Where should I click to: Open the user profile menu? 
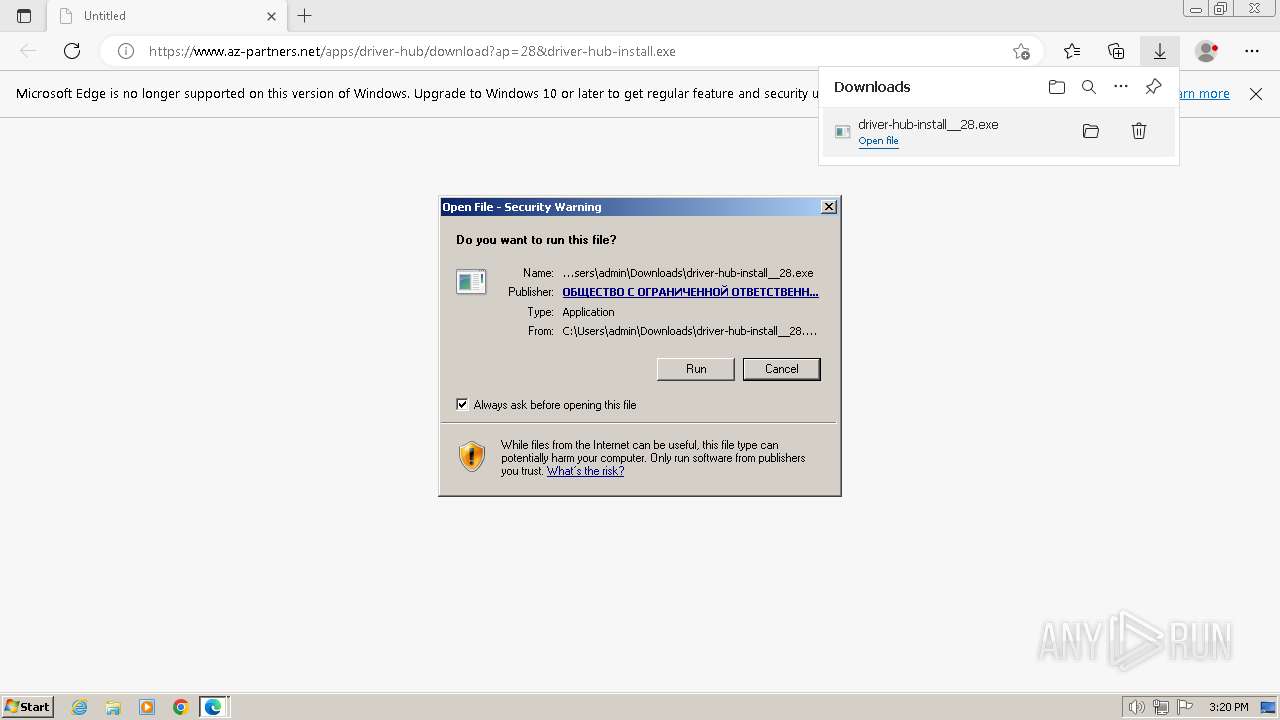pos(1207,51)
